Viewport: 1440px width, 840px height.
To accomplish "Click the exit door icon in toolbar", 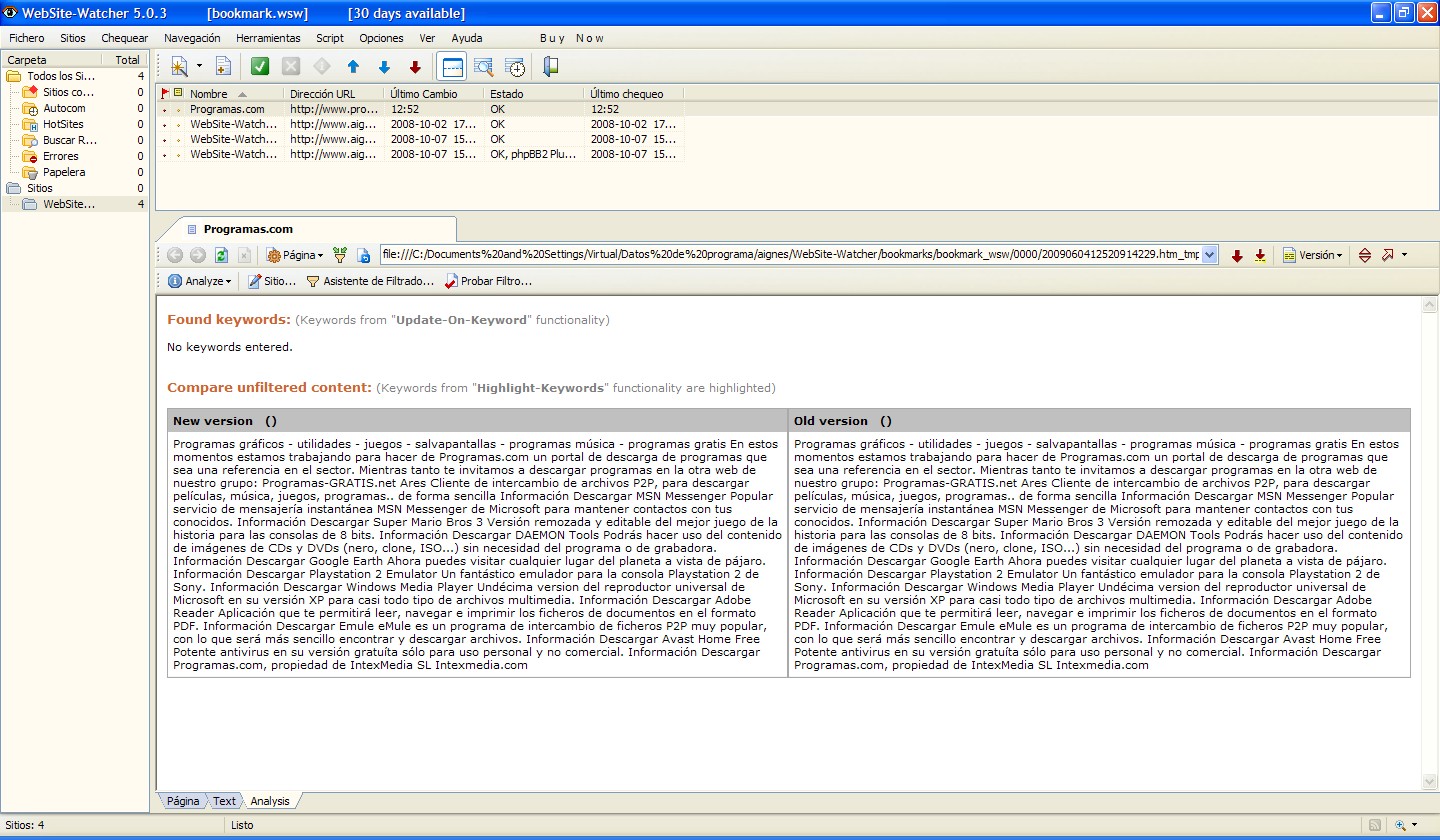I will [550, 67].
